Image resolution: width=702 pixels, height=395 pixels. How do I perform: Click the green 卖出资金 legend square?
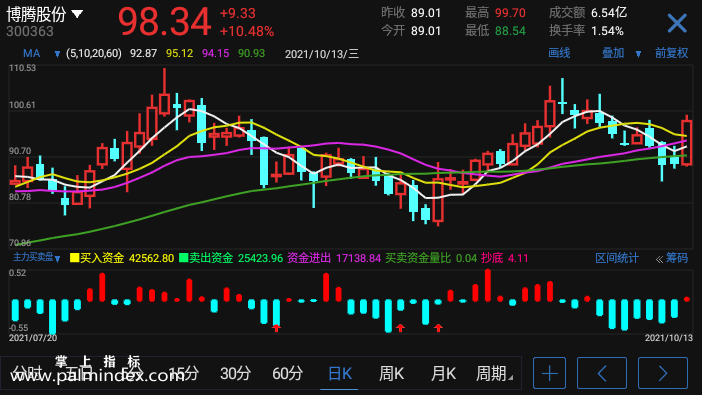pos(183,258)
